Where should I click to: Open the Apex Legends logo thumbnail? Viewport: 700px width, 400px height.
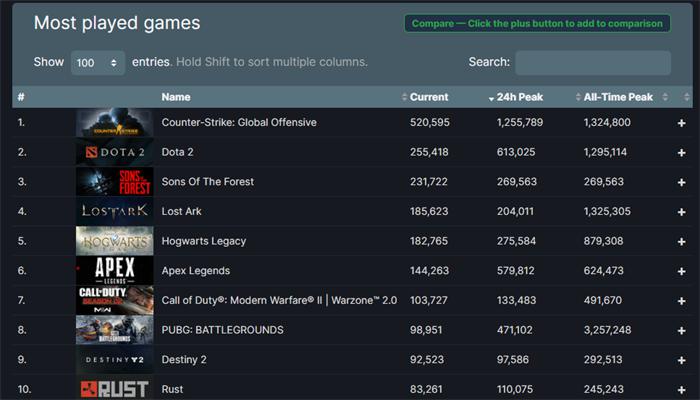115,271
